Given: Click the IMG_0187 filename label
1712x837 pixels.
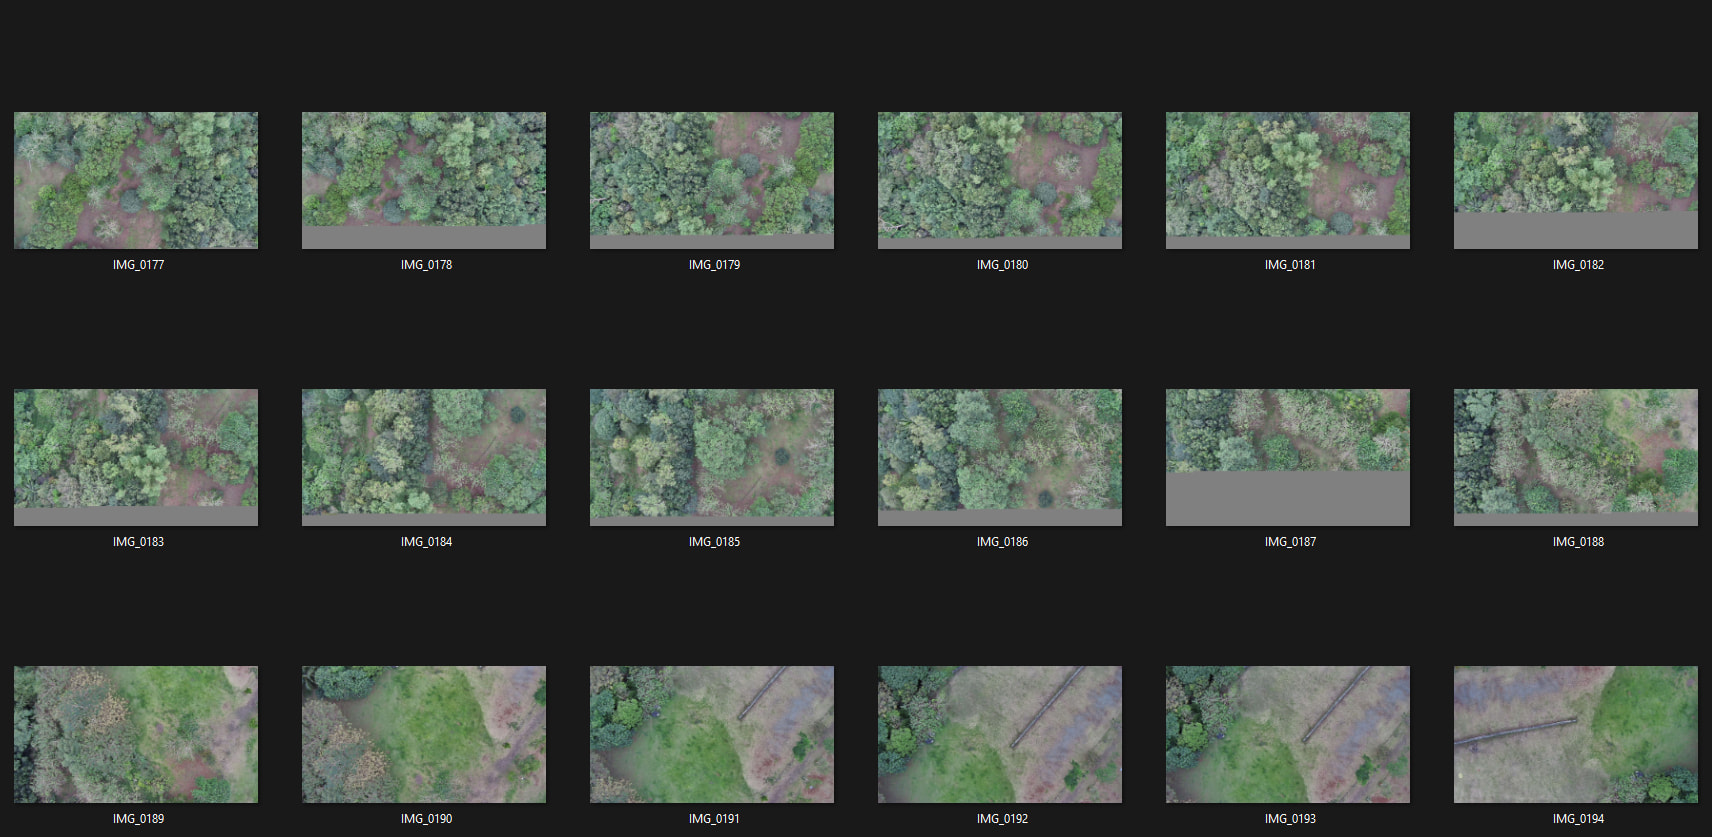Looking at the screenshot, I should (1290, 542).
